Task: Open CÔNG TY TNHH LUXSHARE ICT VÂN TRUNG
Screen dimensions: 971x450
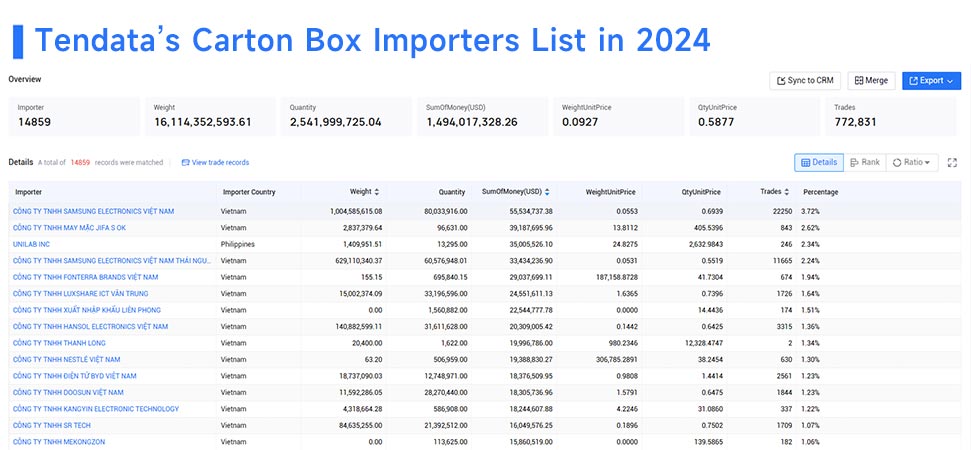Action: point(81,293)
